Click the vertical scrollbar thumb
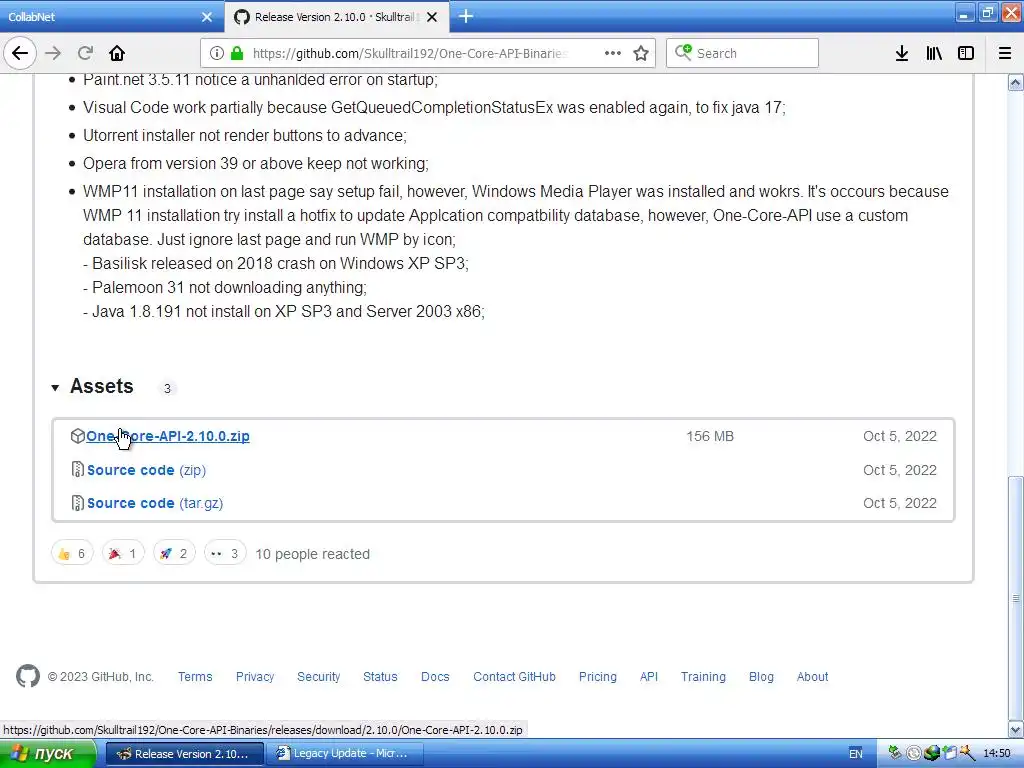Image resolution: width=1024 pixels, height=768 pixels. [1016, 598]
